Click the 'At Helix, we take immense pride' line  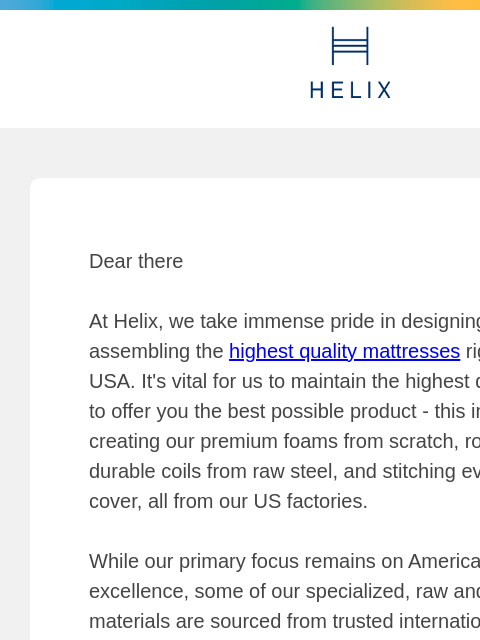[x=284, y=321]
